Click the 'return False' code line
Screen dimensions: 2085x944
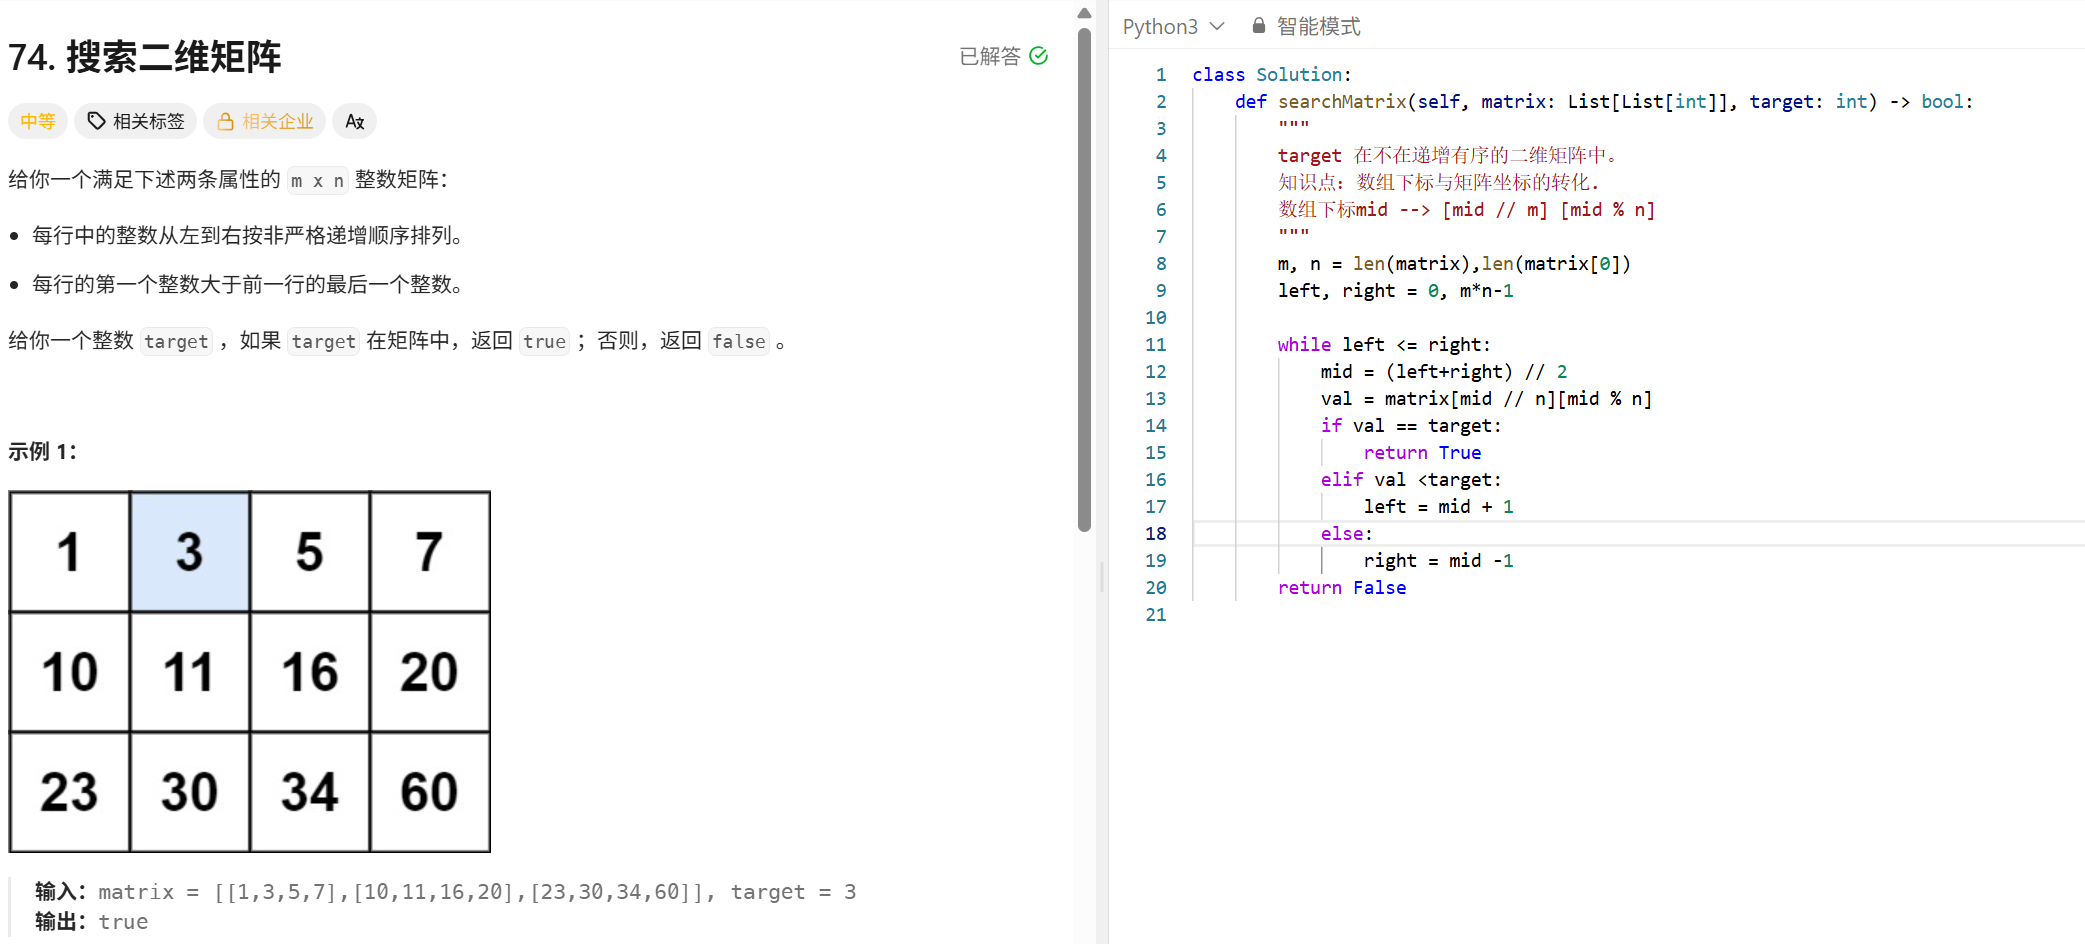coord(1342,587)
